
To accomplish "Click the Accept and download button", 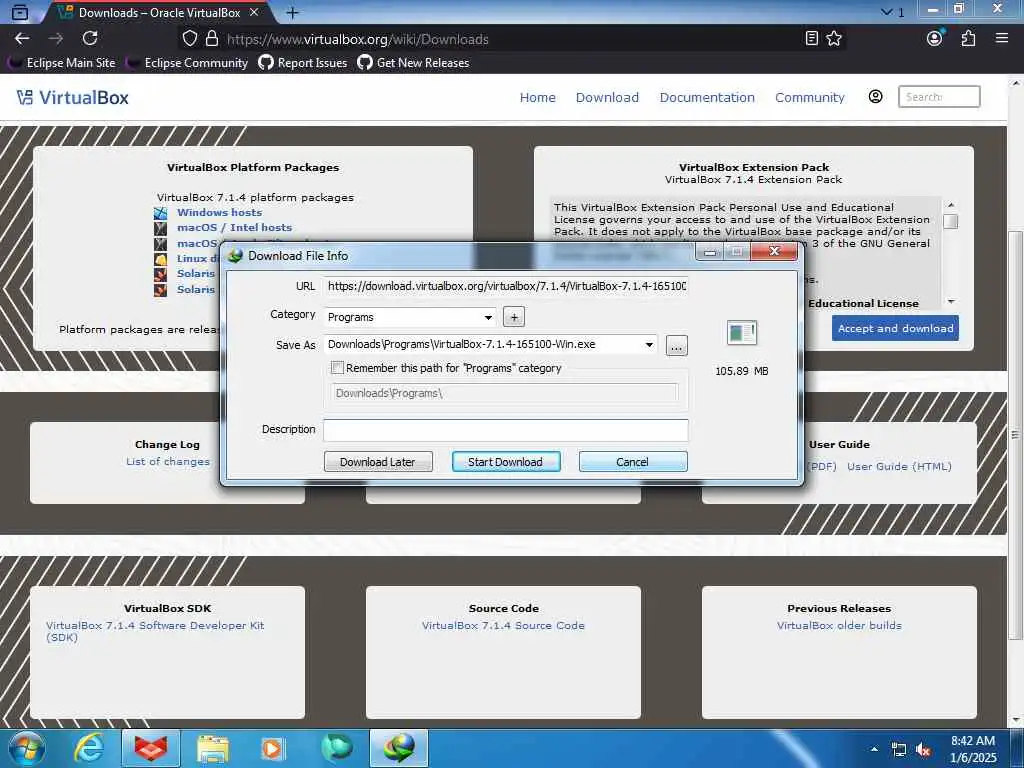I will [x=895, y=328].
